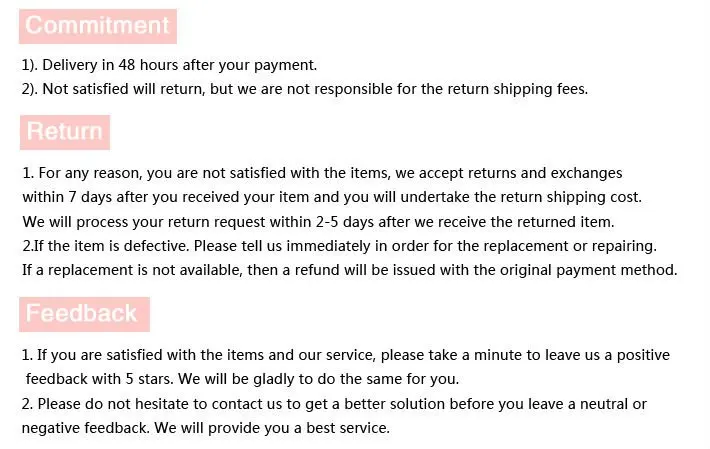
Task: Select the 'Delivery in 48 hours' line
Action: tap(169, 65)
